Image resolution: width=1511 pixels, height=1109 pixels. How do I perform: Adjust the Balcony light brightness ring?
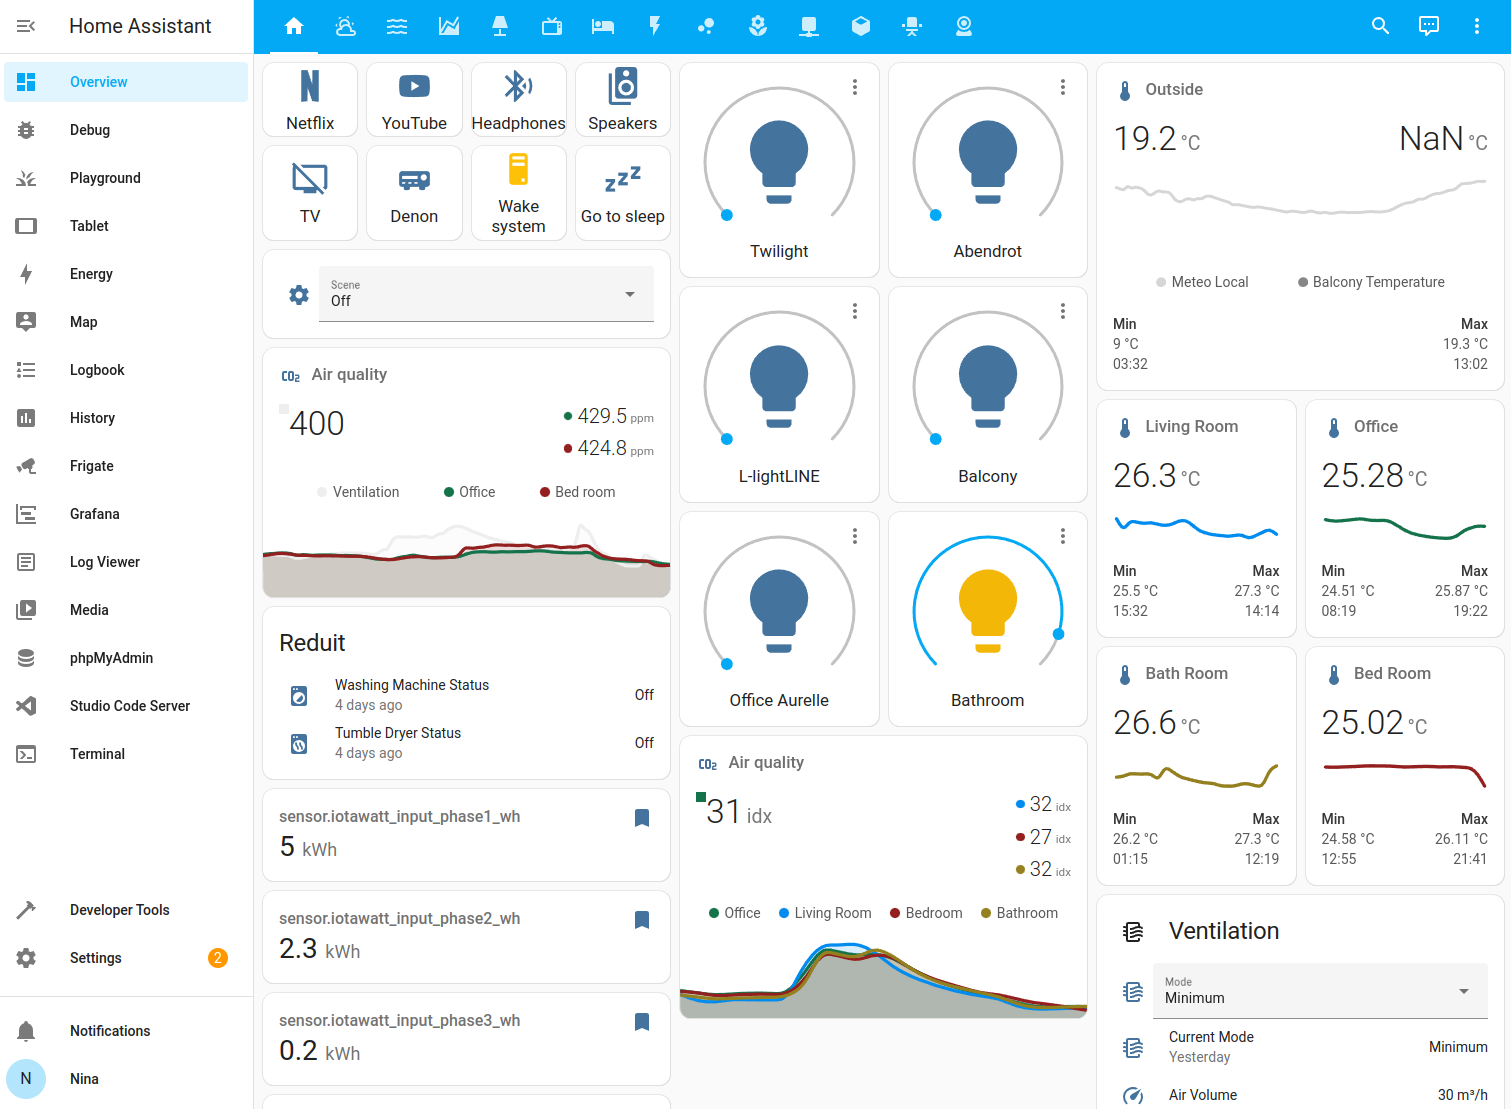(x=936, y=438)
